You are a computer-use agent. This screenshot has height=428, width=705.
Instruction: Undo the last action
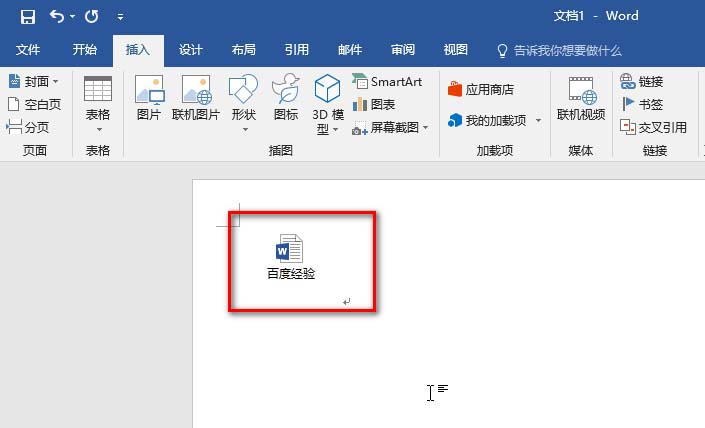[57, 17]
